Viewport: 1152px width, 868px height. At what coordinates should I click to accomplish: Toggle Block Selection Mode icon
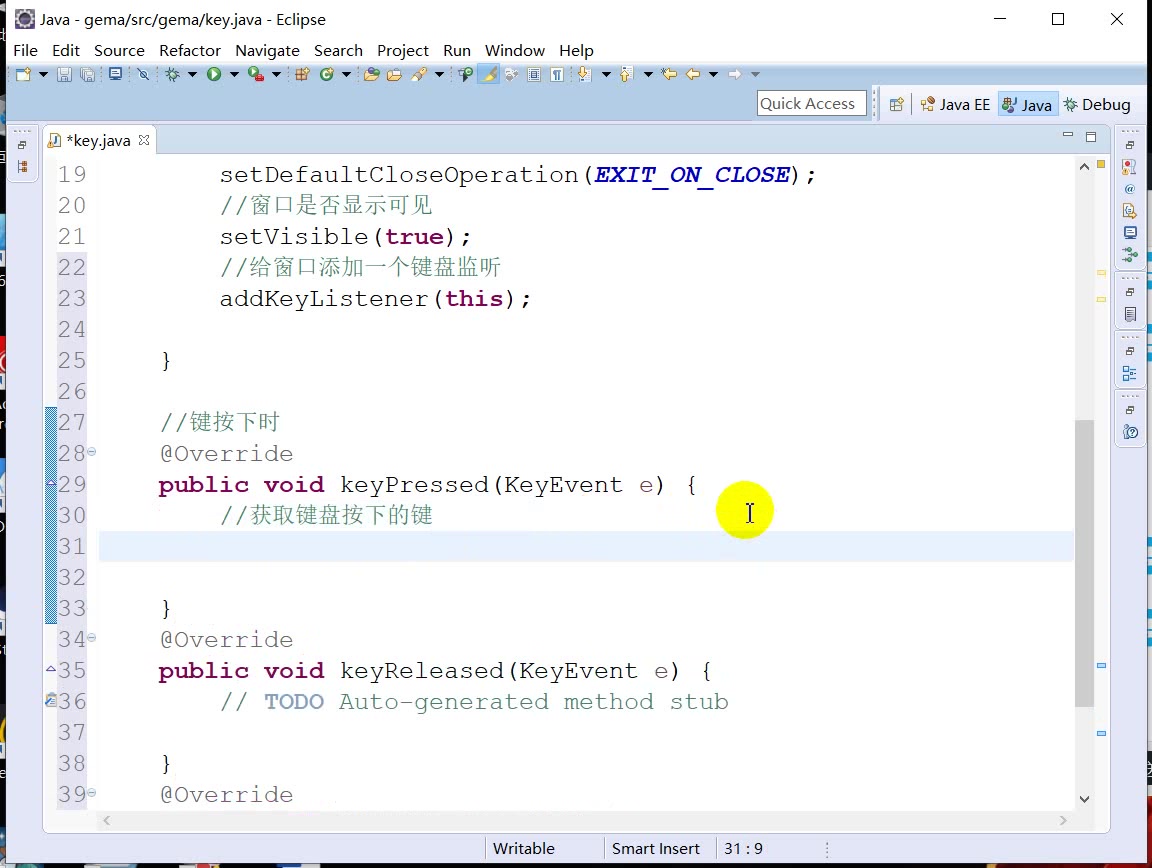pos(534,74)
